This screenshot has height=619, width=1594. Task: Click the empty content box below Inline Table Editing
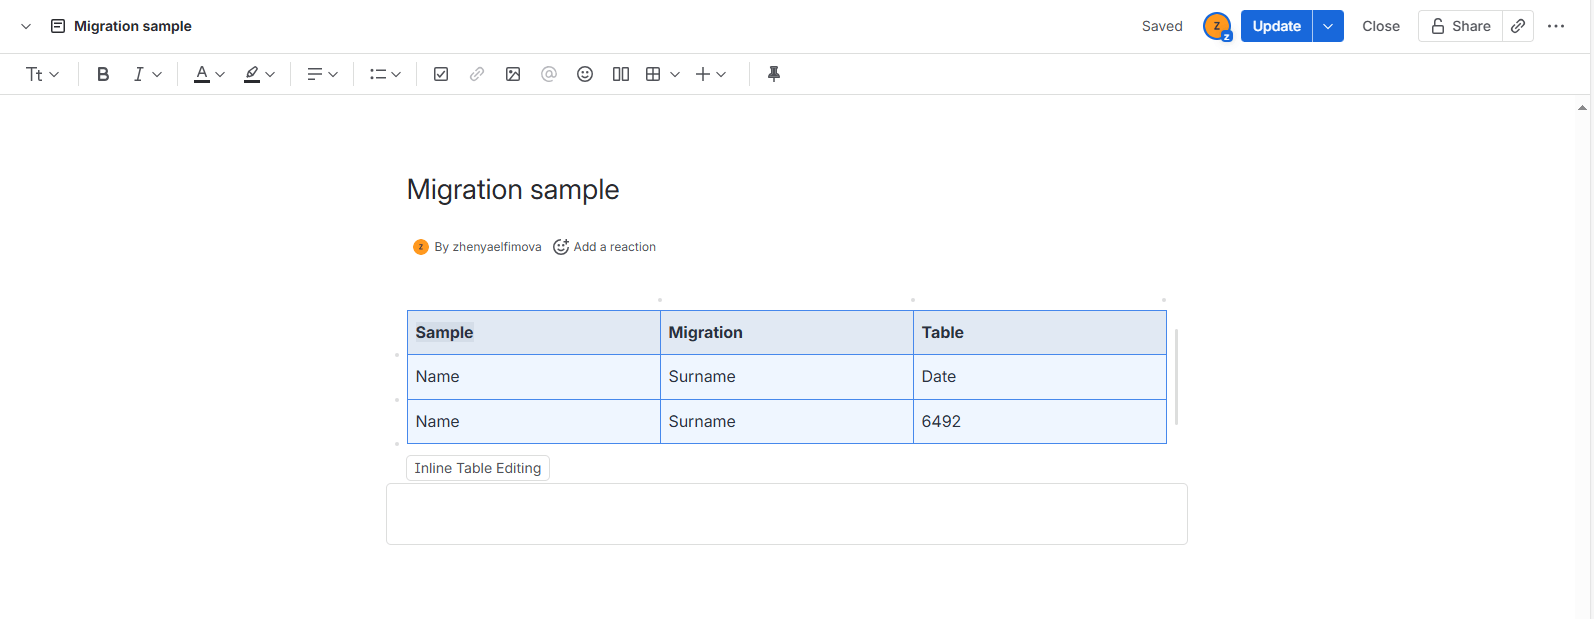click(786, 513)
